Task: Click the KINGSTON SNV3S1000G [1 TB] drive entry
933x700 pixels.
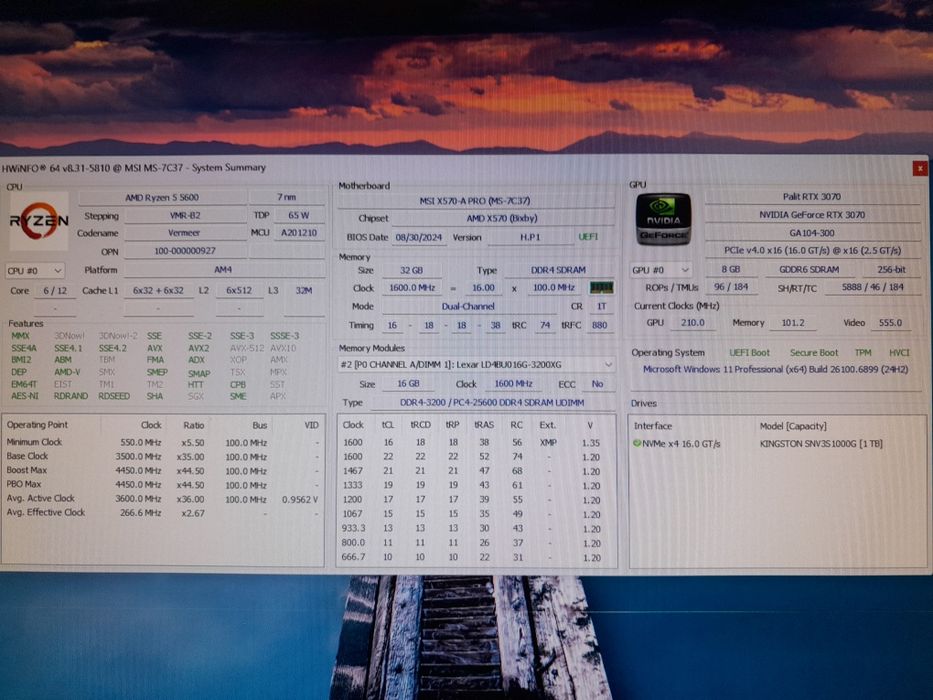Action: 821,444
